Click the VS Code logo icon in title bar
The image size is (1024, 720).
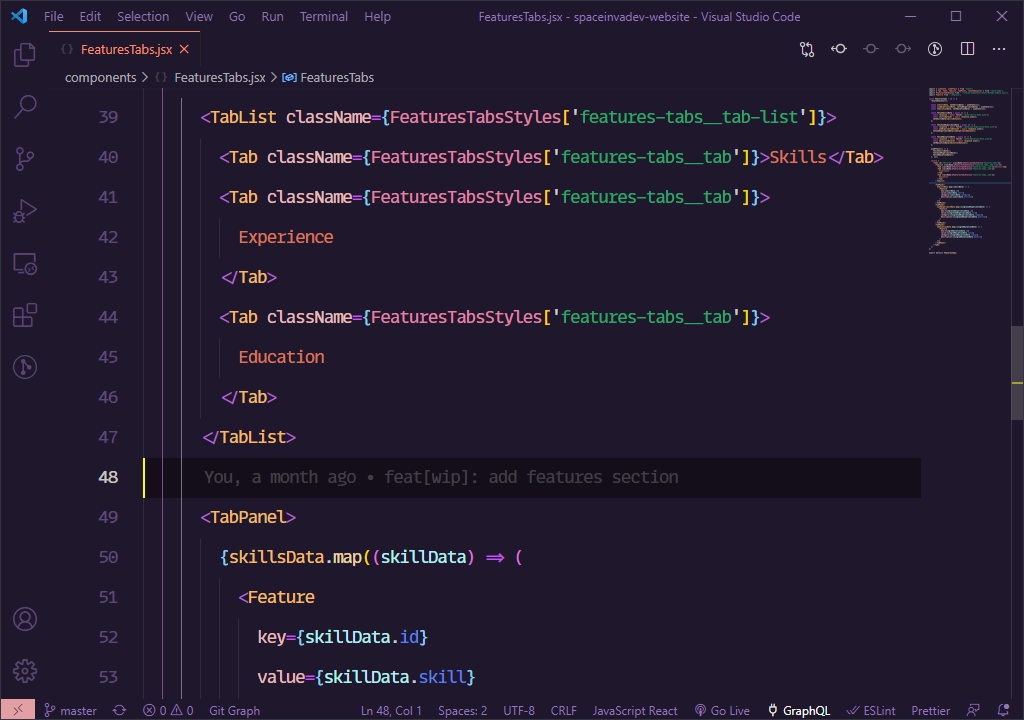click(x=20, y=16)
